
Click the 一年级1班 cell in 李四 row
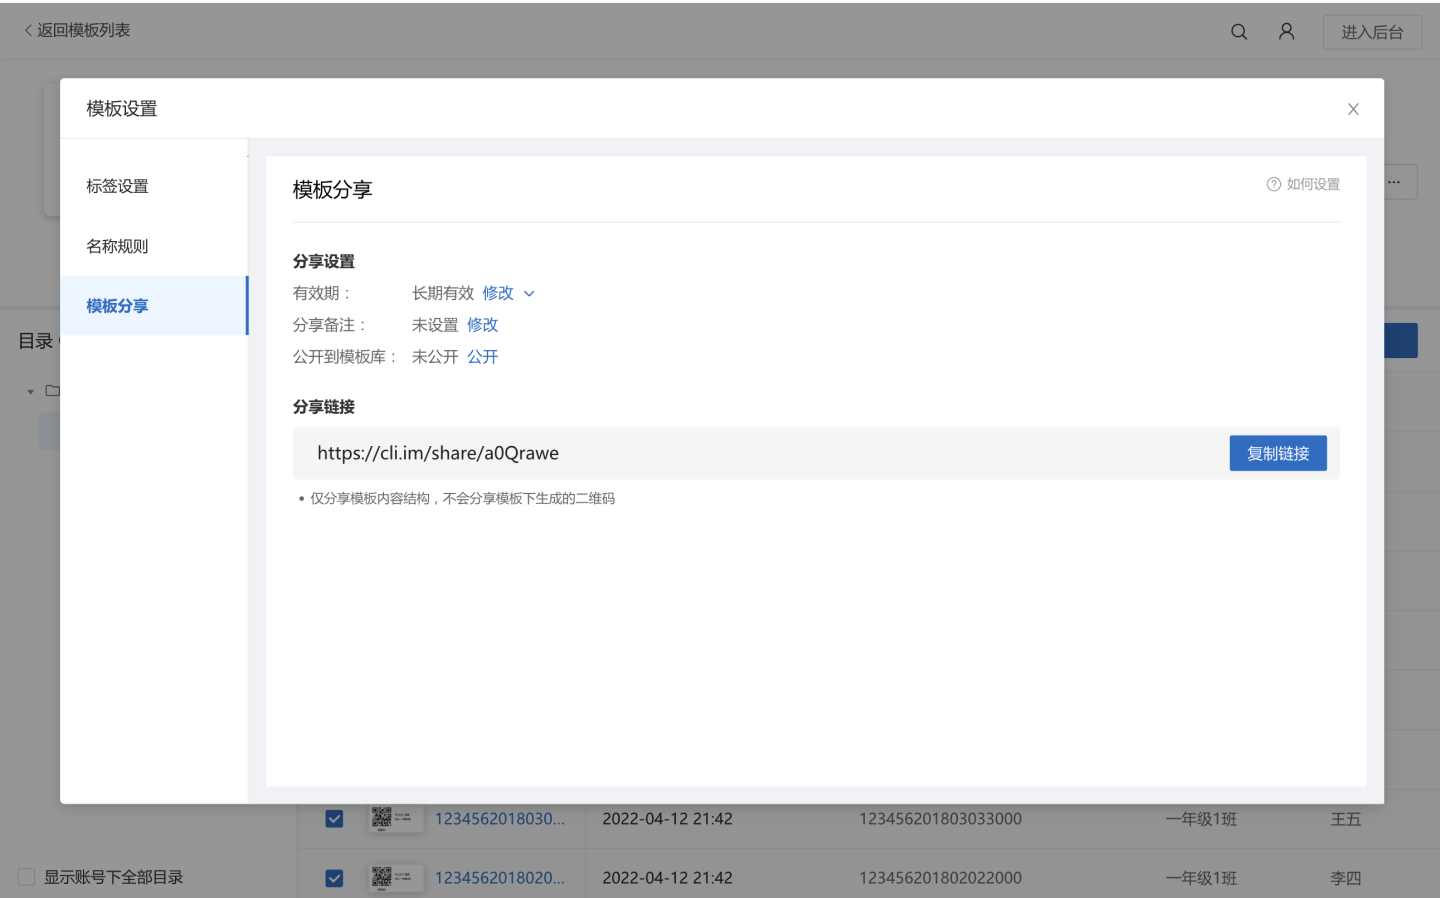pyautogui.click(x=1201, y=878)
